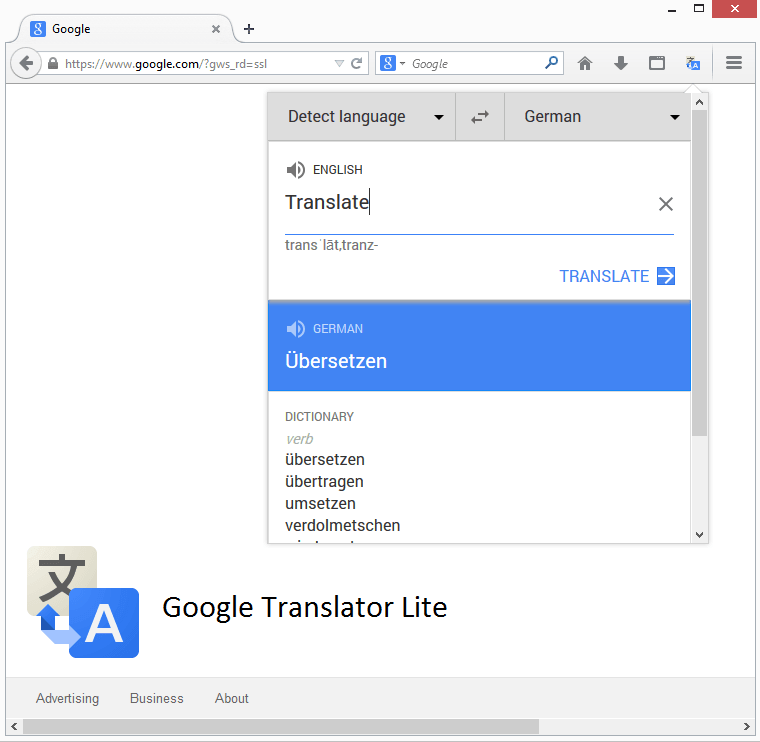Click the window-shaped toolbar icon beside Downloads
The height and width of the screenshot is (742, 760).
657,63
